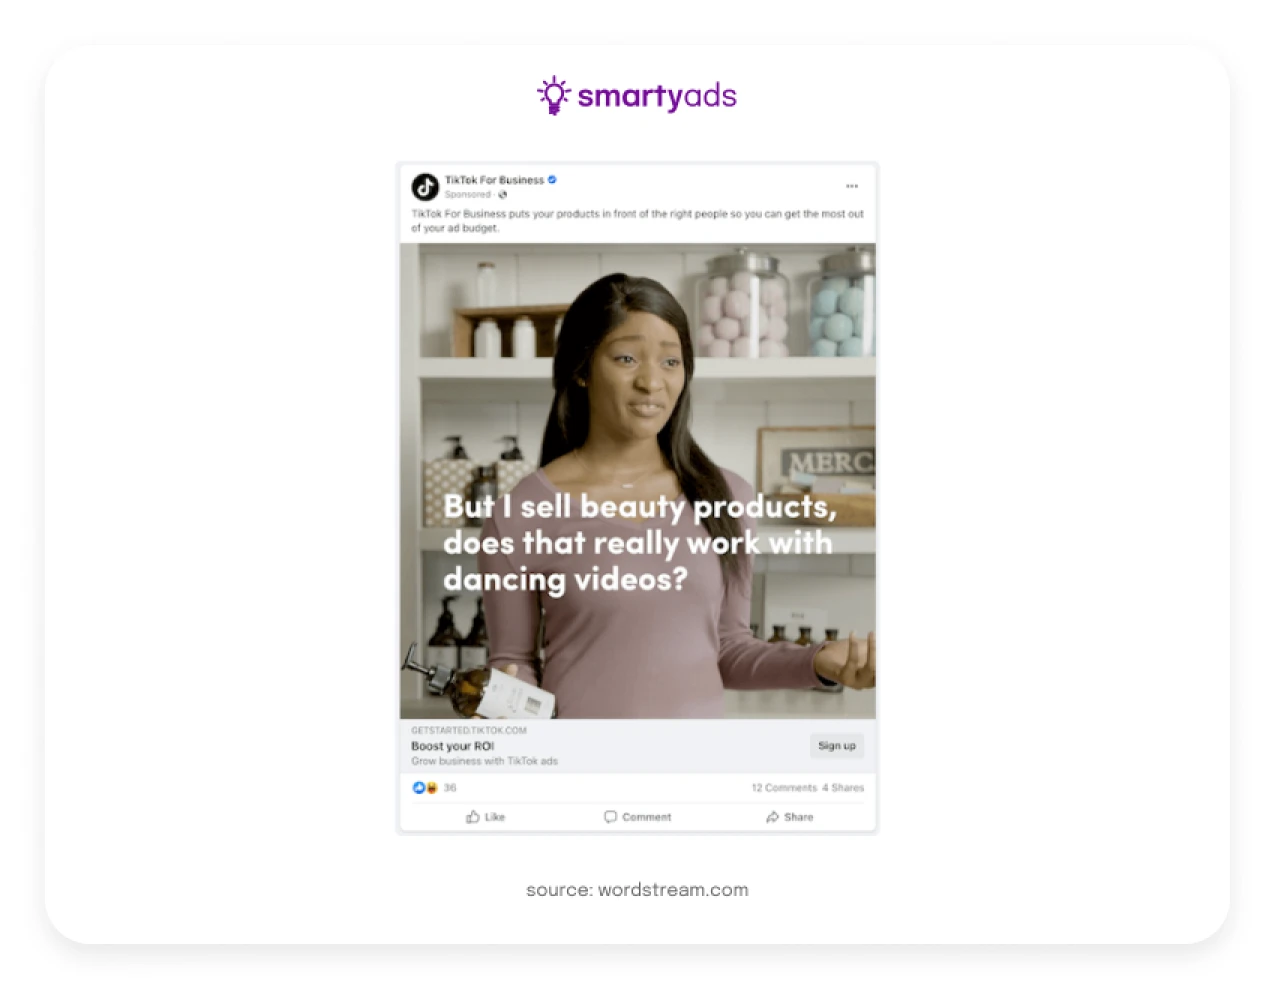Click the Boost your ROI headline
This screenshot has width=1275, height=989.
point(452,746)
